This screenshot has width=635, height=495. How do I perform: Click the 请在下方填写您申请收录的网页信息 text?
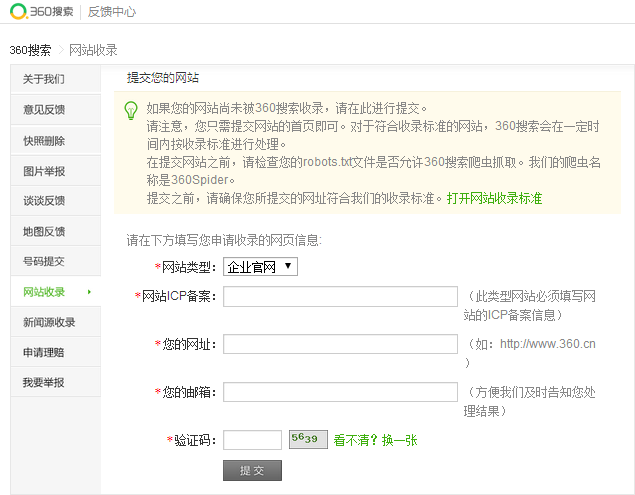[x=224, y=240]
